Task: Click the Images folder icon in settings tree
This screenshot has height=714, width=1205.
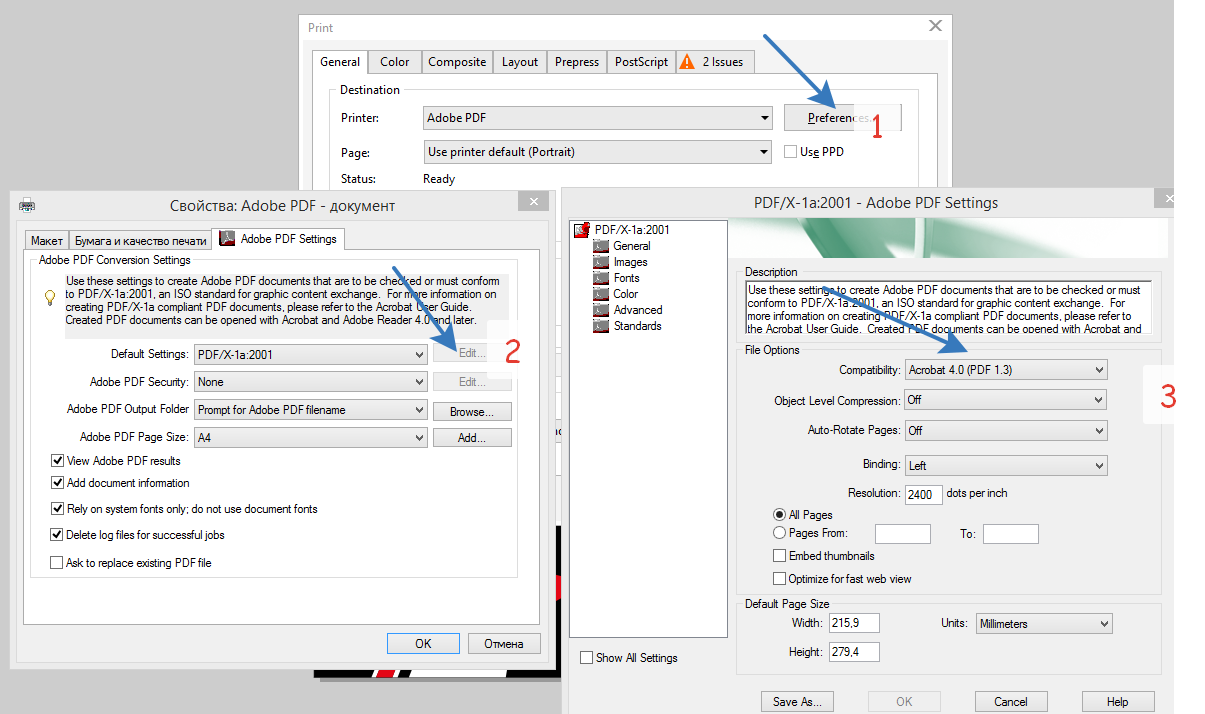Action: coord(601,262)
